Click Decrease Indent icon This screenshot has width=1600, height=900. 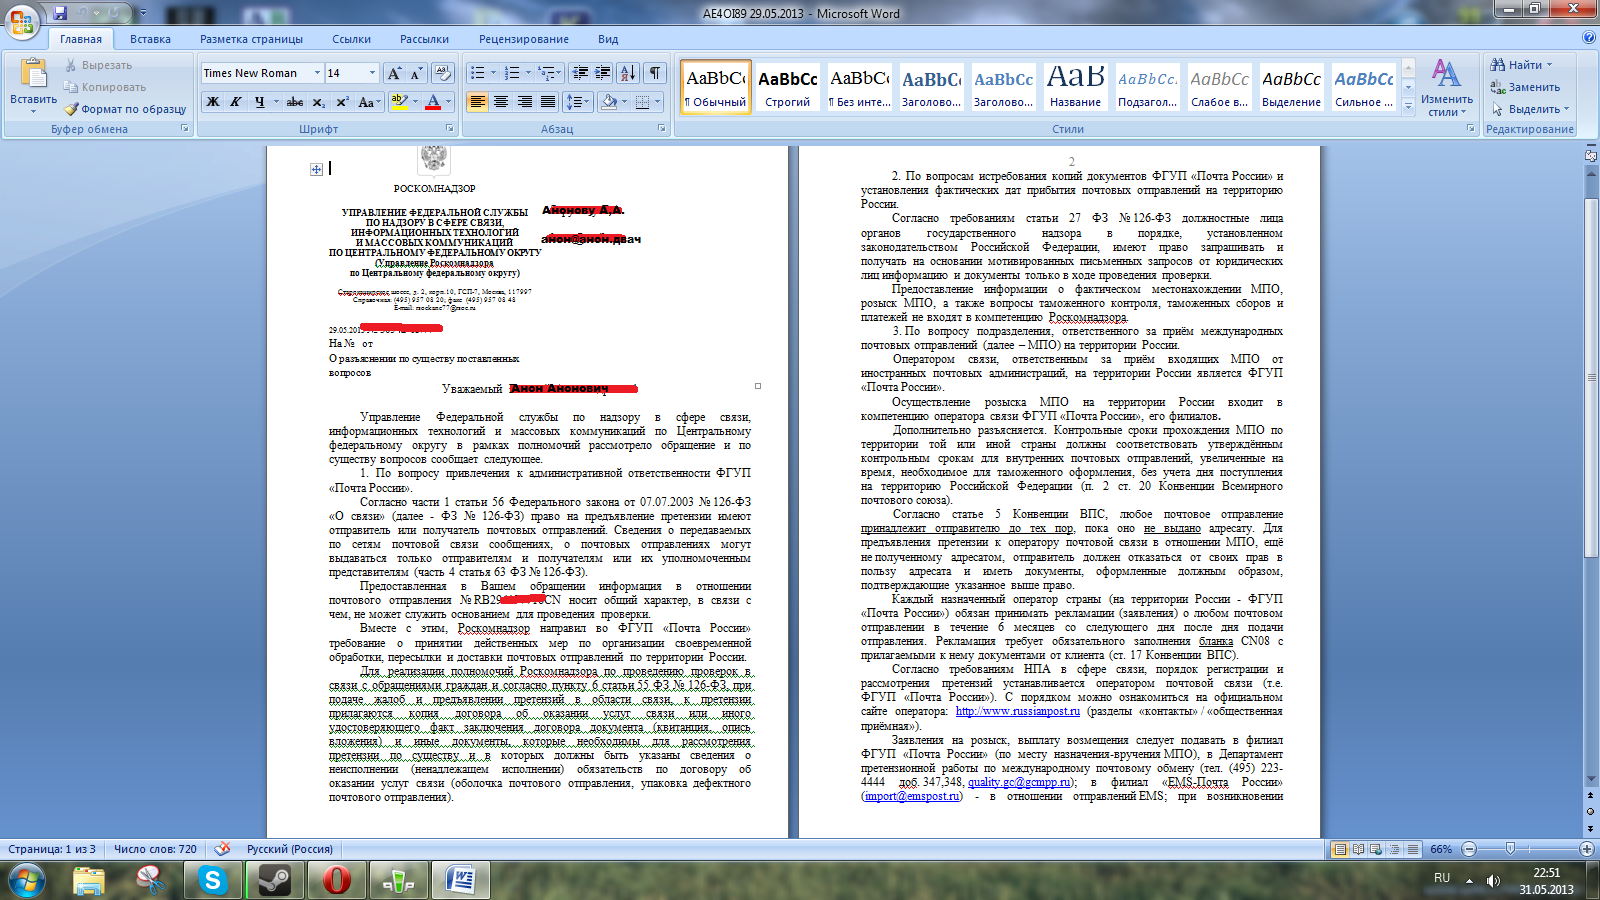(x=580, y=73)
